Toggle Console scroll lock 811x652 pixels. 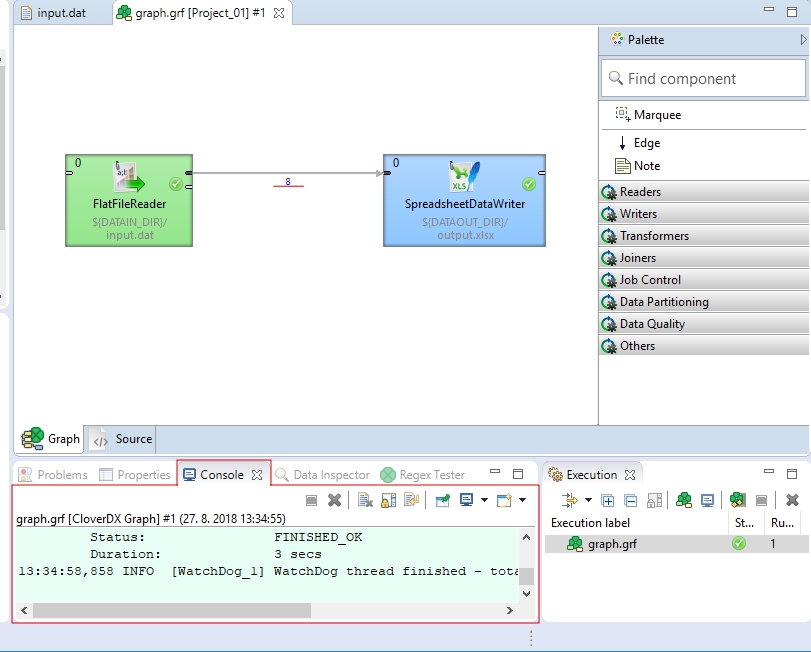(388, 500)
